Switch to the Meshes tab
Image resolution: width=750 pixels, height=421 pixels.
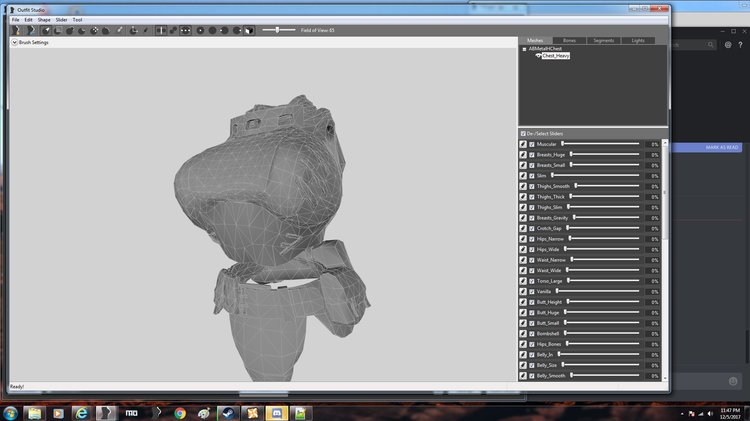[535, 41]
